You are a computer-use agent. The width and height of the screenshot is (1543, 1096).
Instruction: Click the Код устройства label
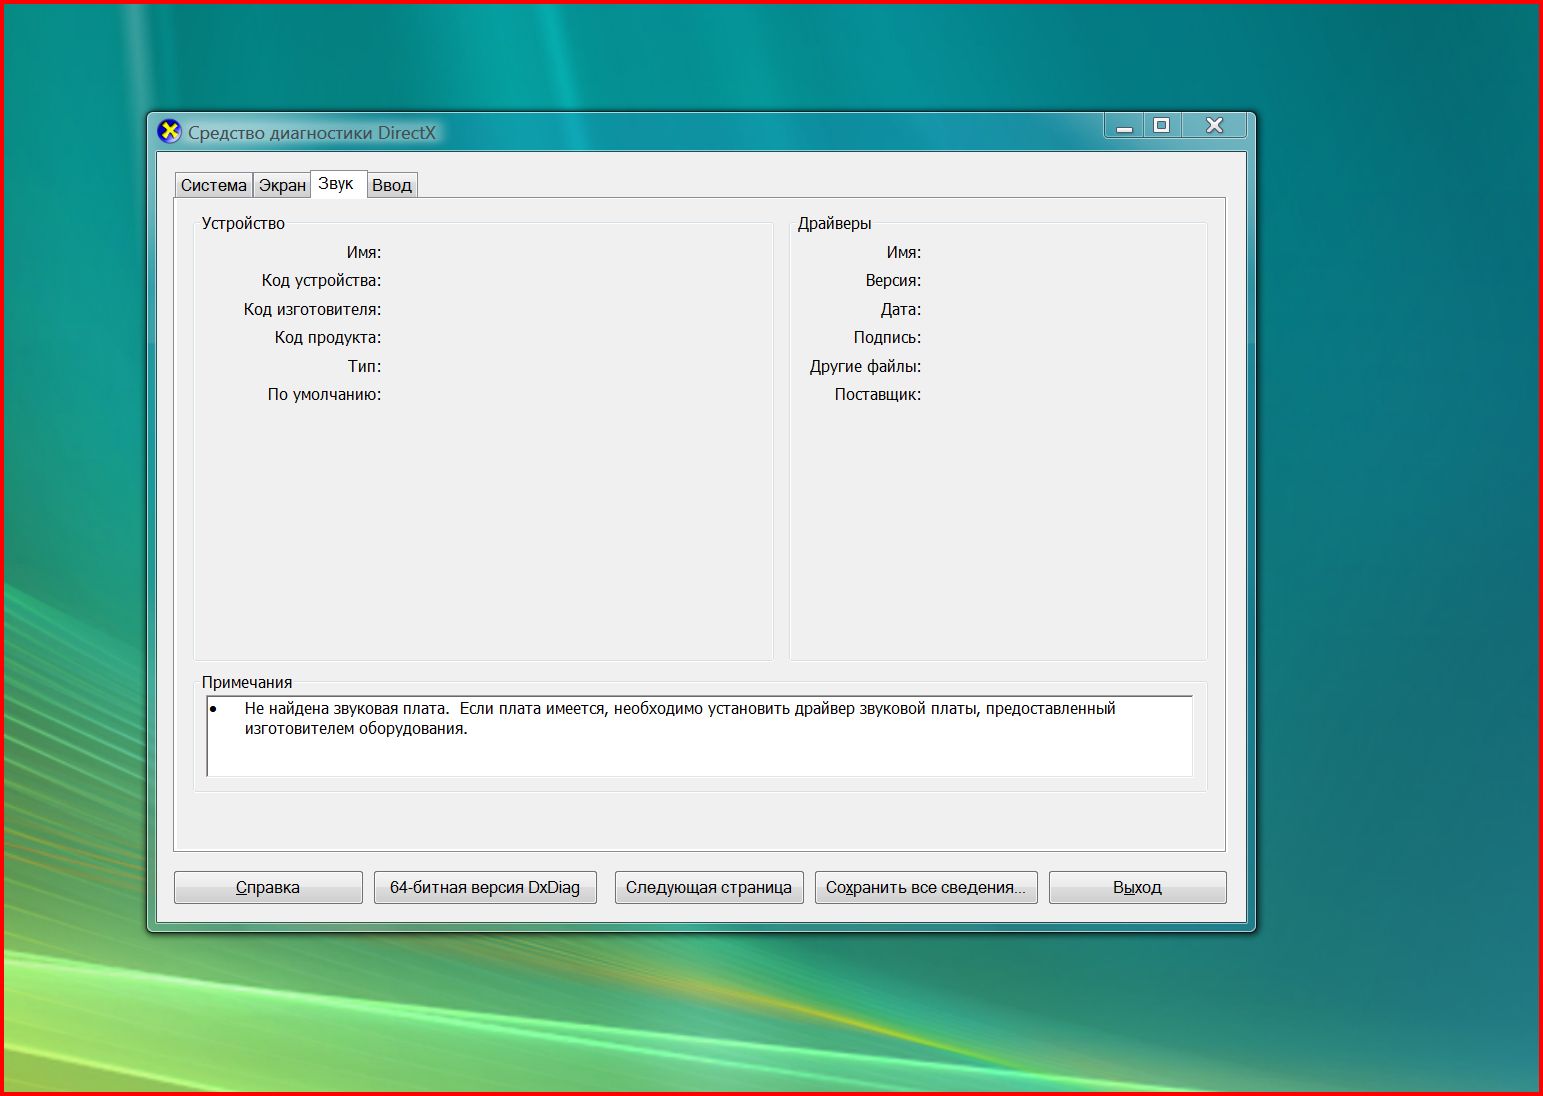(321, 281)
